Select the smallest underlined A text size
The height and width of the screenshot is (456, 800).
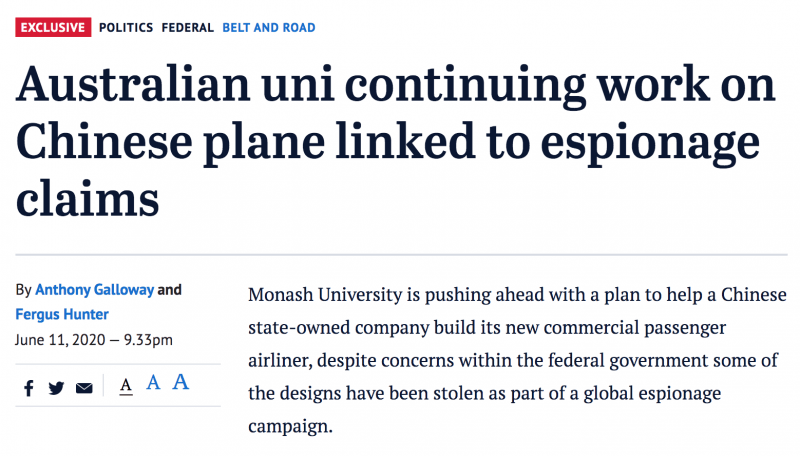126,387
